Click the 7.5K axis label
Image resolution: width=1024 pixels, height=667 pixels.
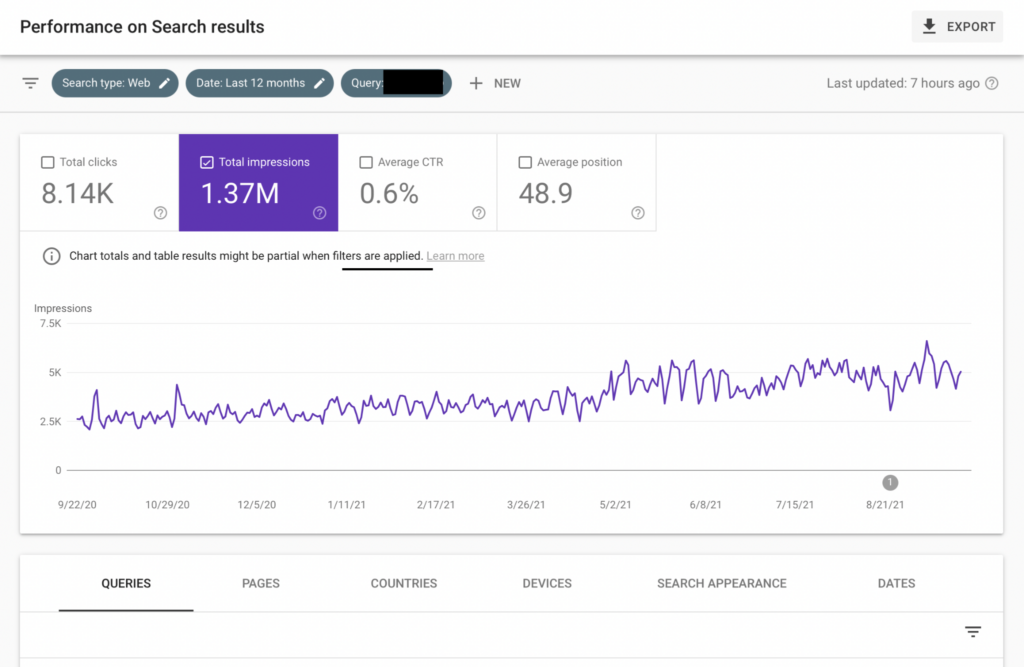click(x=50, y=323)
